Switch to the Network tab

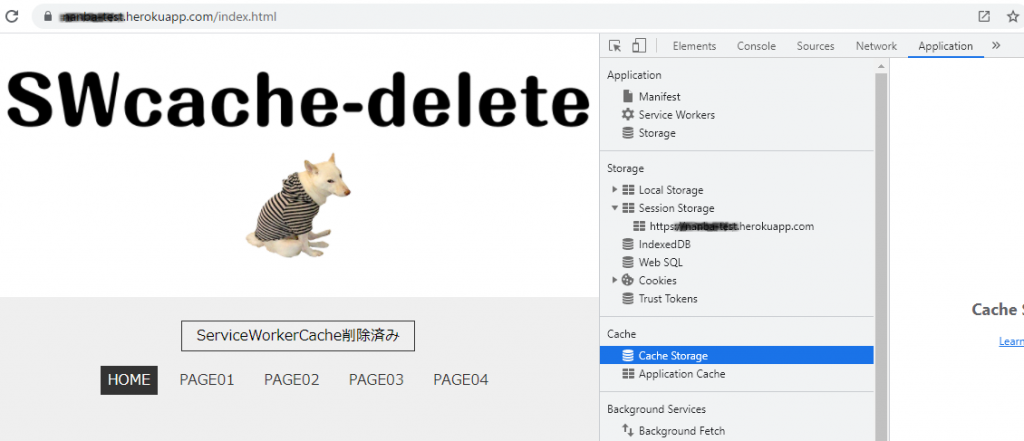(876, 46)
